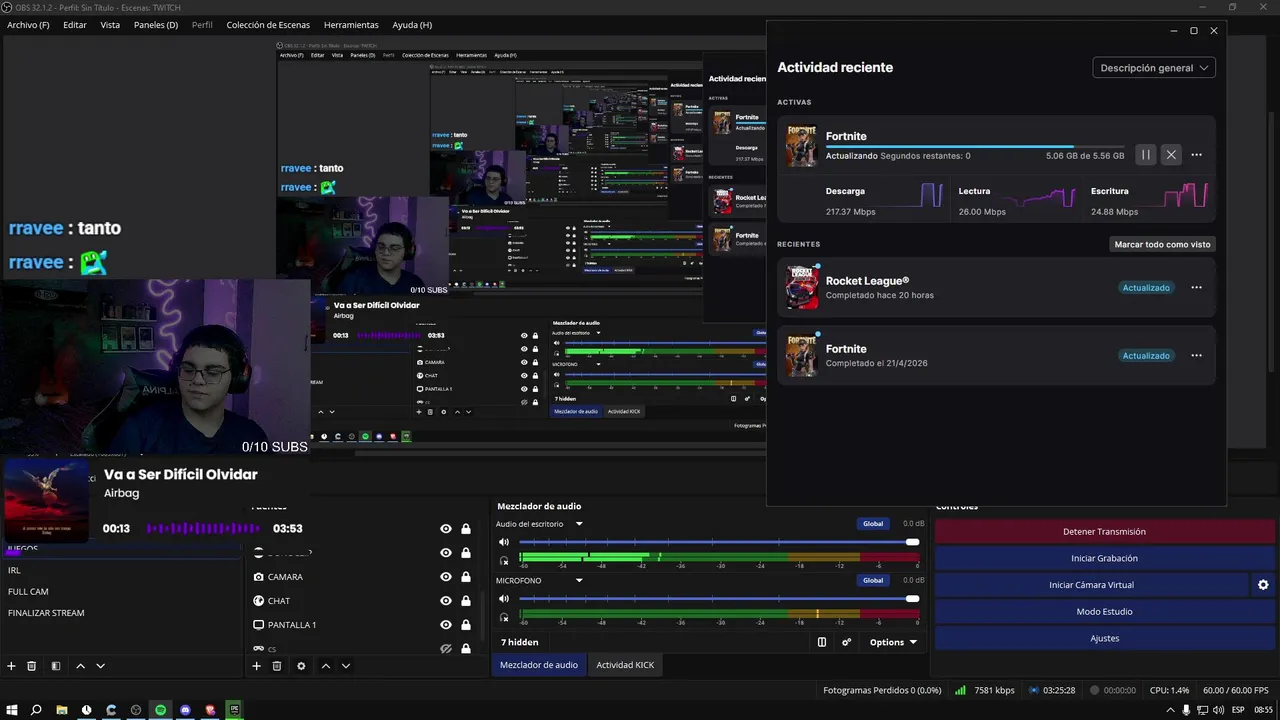1280x720 pixels.
Task: Click Iniciar Grabación button
Action: [1104, 558]
